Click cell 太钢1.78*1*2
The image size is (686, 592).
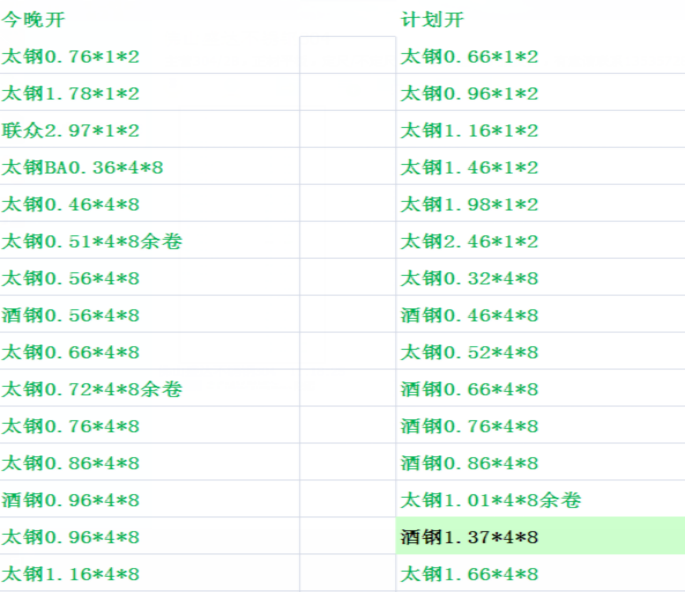(150, 92)
